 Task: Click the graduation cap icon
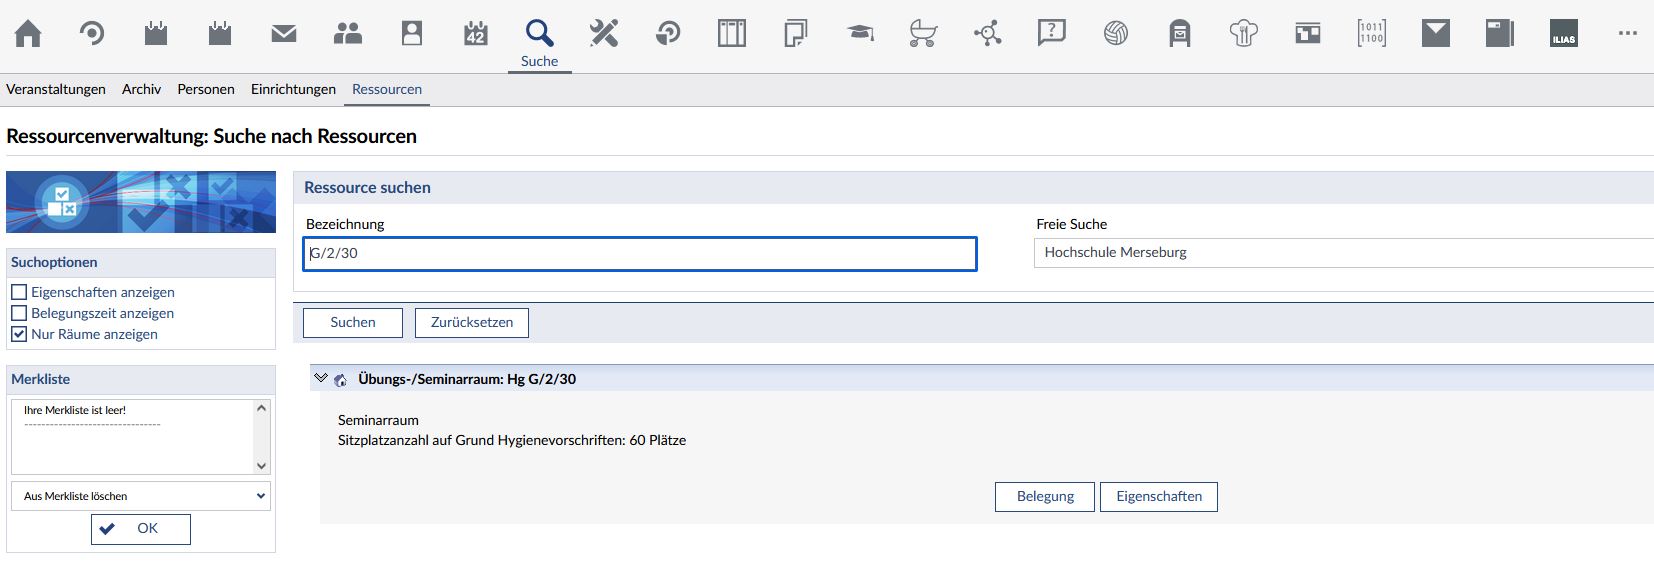click(860, 34)
